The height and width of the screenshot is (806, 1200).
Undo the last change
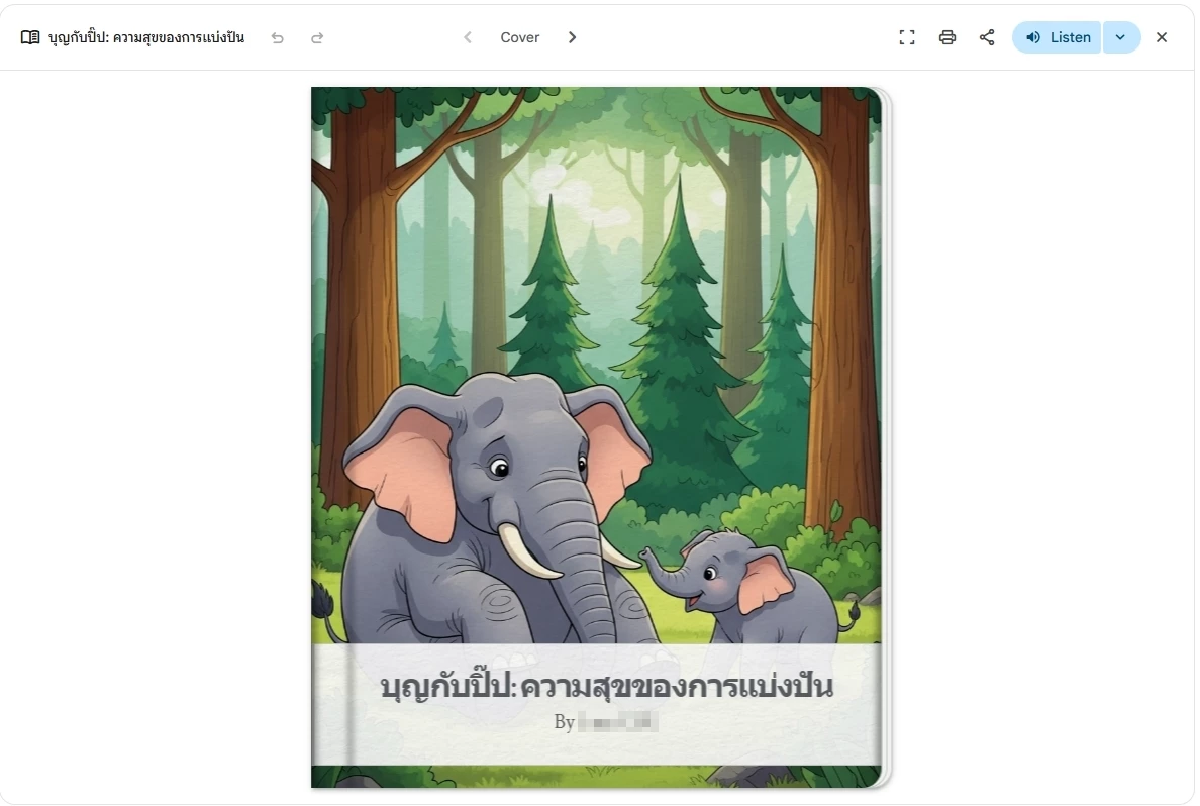pyautogui.click(x=278, y=37)
